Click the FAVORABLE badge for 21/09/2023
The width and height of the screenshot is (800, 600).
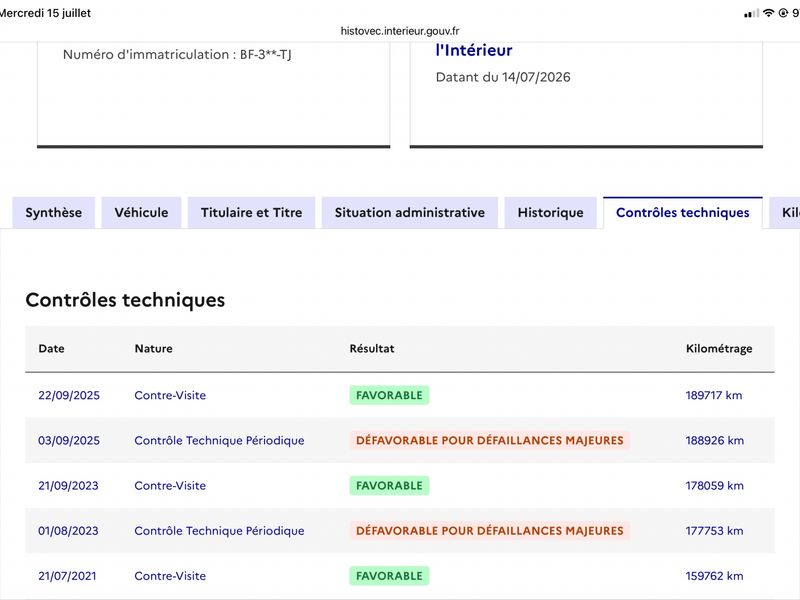click(x=389, y=486)
